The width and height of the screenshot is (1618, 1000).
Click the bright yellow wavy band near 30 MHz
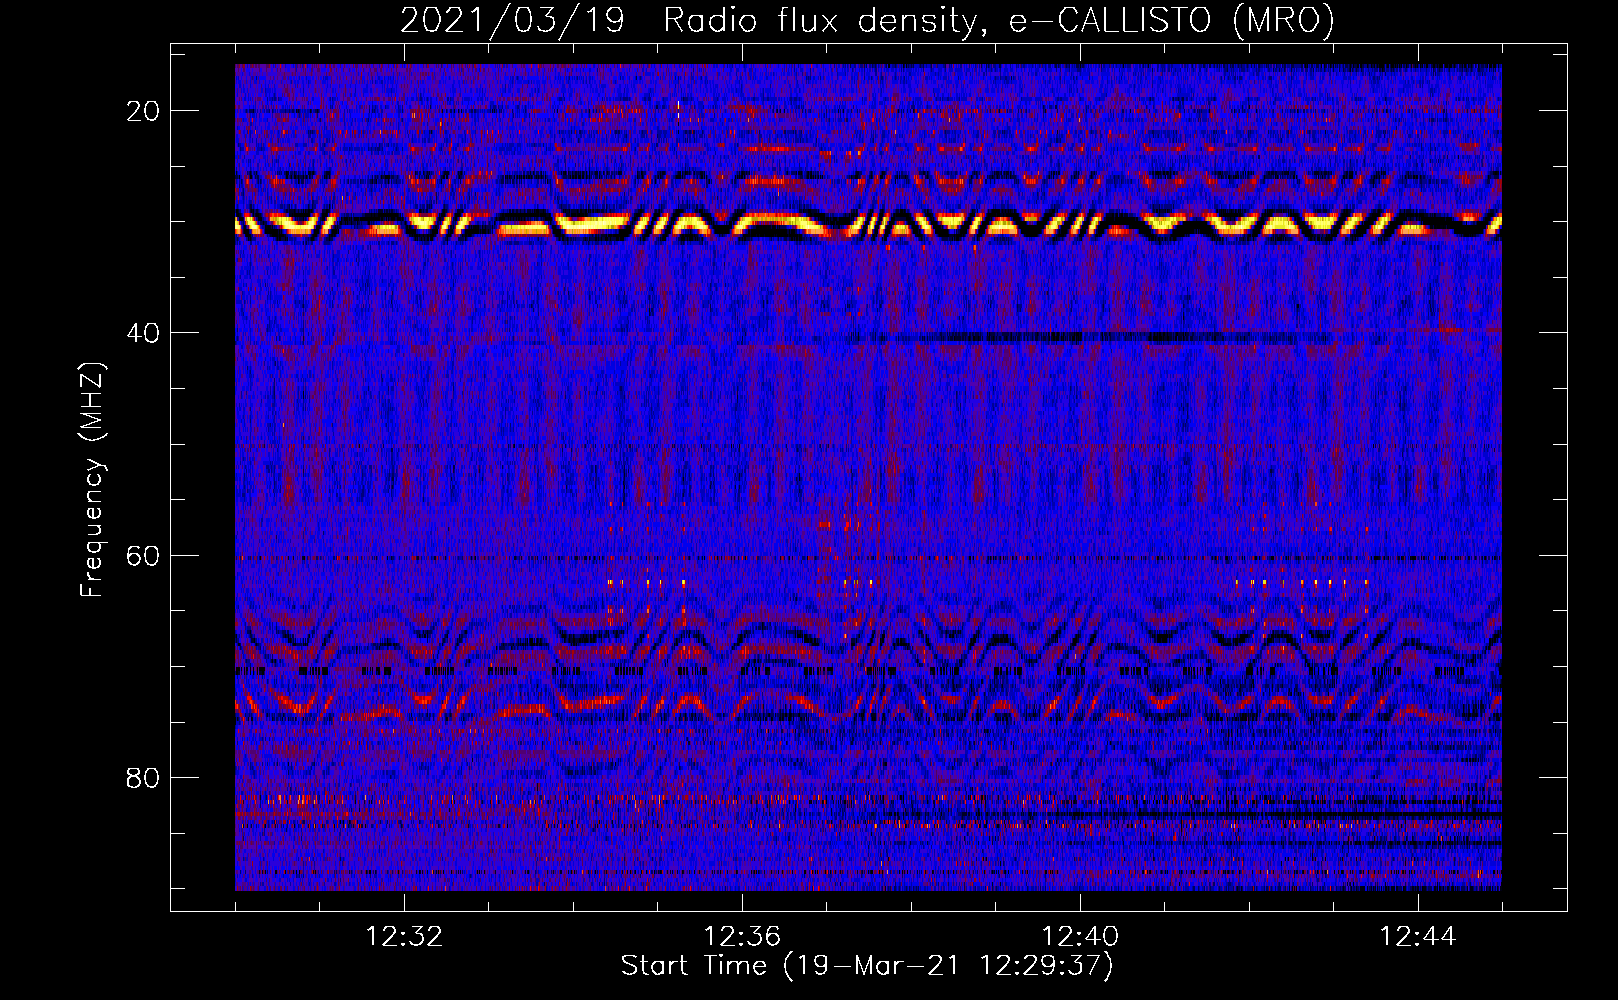pos(868,225)
